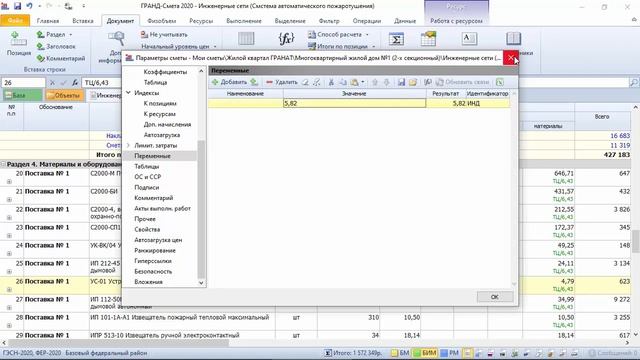Open the Операции ribbon tab
The height and width of the screenshot is (360, 640).
click(x=367, y=21)
